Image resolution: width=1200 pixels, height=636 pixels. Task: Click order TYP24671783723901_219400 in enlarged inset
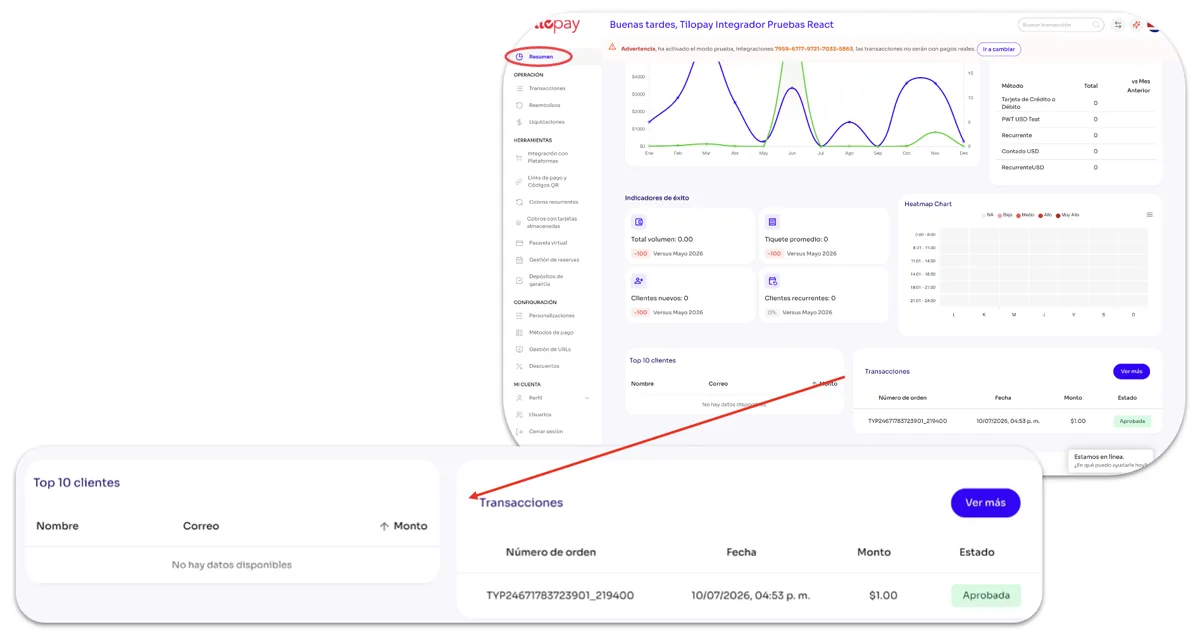(560, 595)
